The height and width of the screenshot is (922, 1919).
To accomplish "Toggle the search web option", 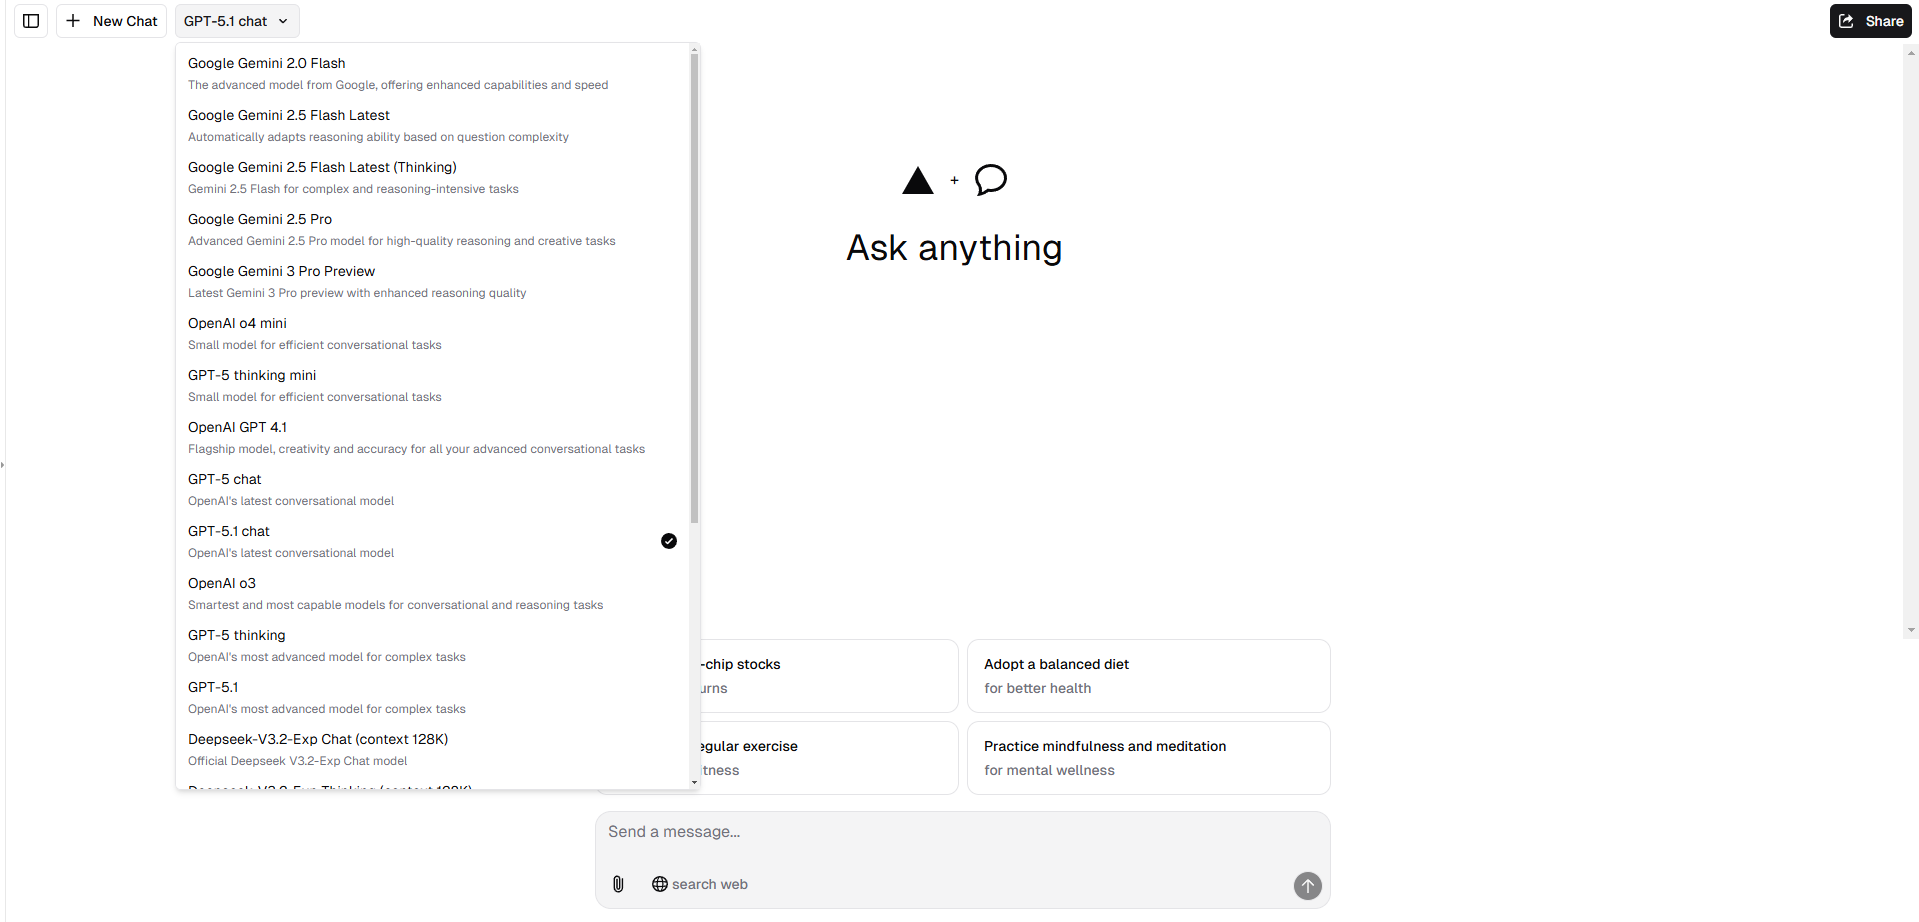I will click(700, 884).
